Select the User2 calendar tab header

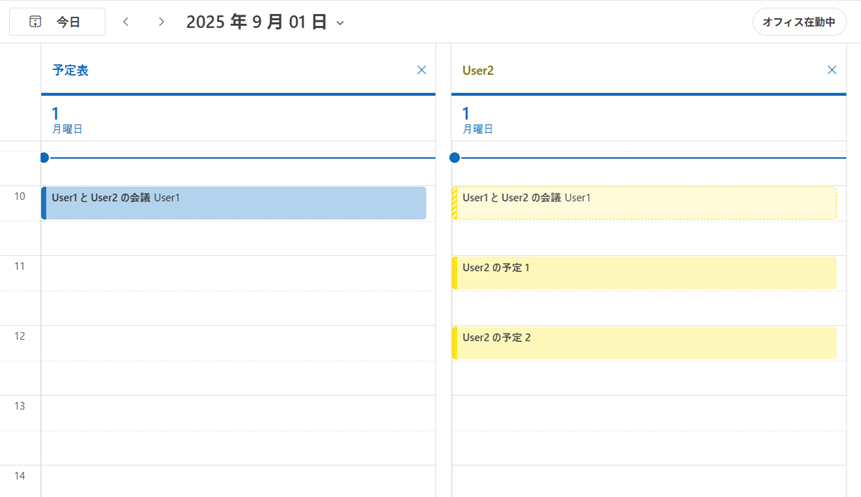[478, 70]
